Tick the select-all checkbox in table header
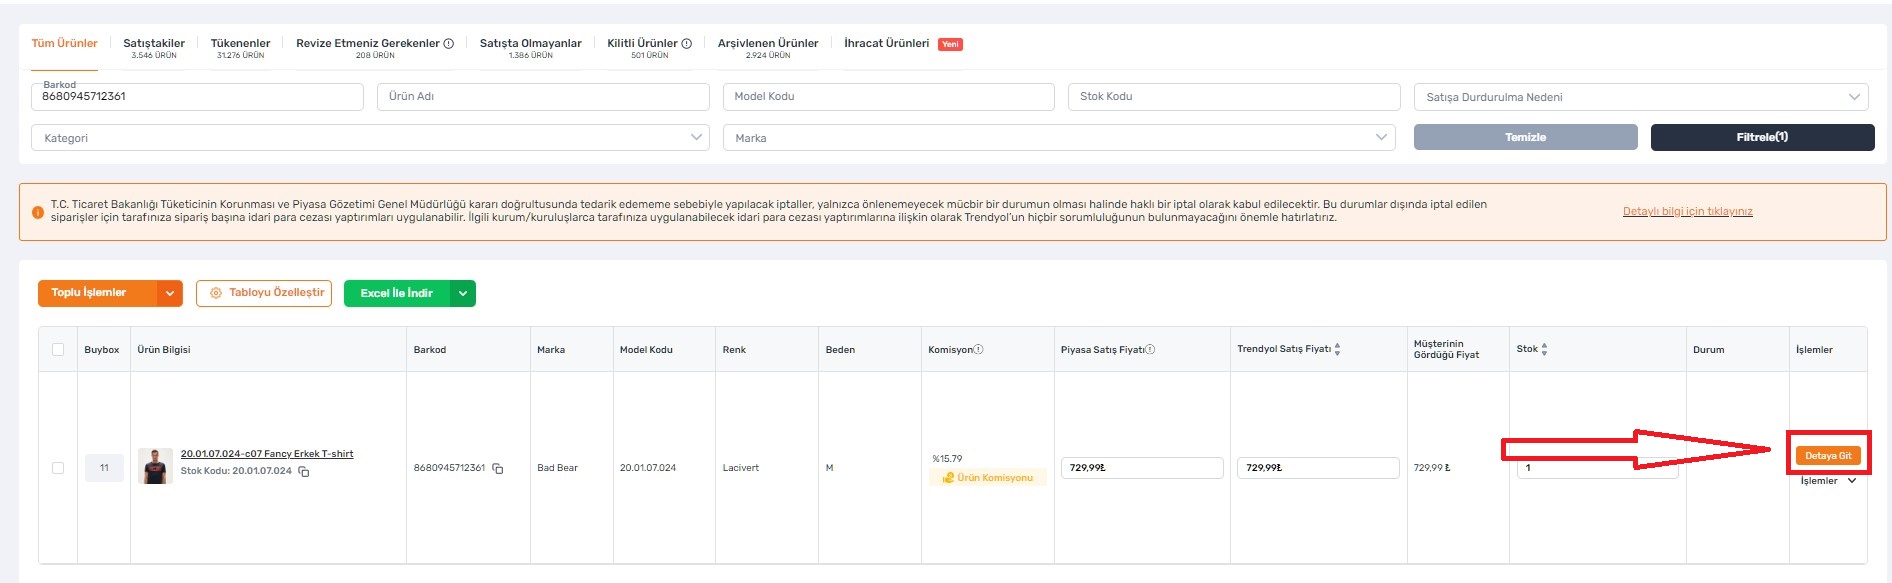The height and width of the screenshot is (583, 1892). pos(58,349)
